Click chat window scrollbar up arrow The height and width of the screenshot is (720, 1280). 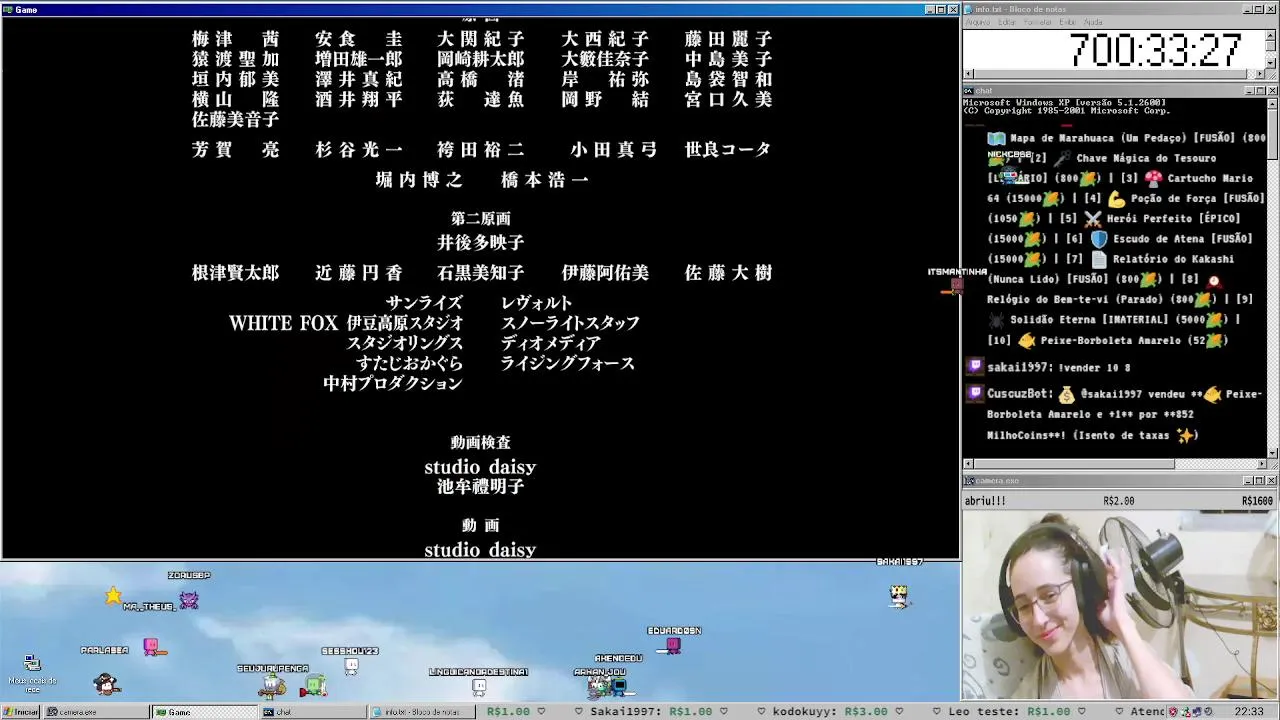[x=1272, y=104]
